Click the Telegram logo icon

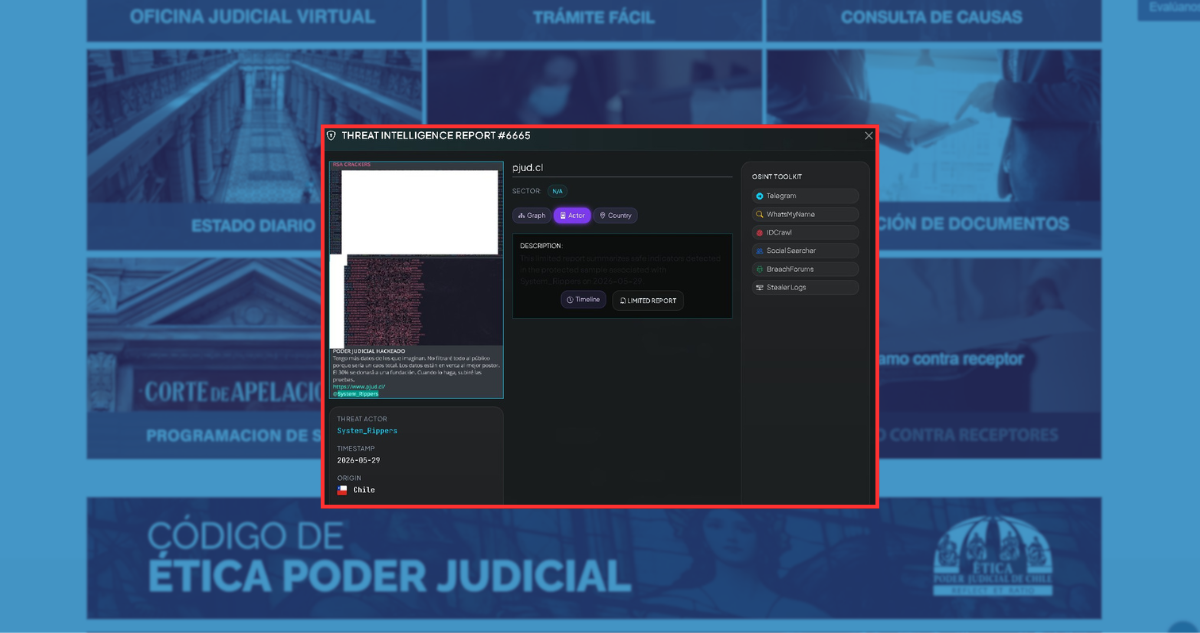[x=760, y=196]
